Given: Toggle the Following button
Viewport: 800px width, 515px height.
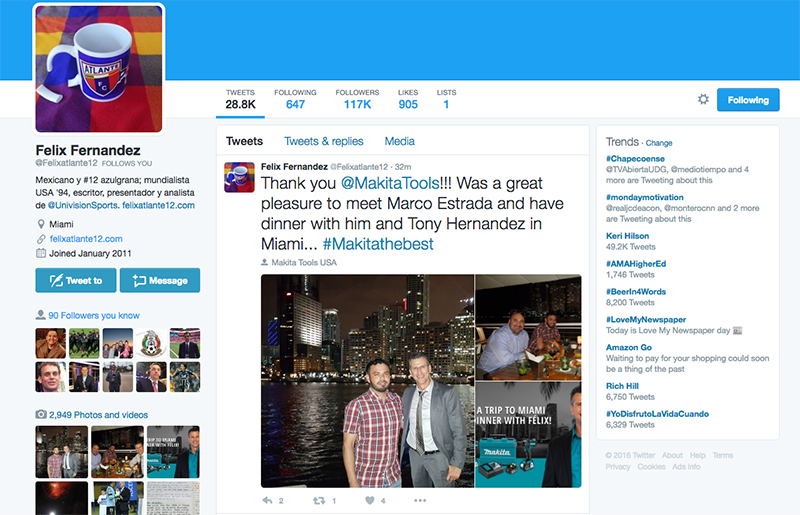Looking at the screenshot, I should point(748,100).
